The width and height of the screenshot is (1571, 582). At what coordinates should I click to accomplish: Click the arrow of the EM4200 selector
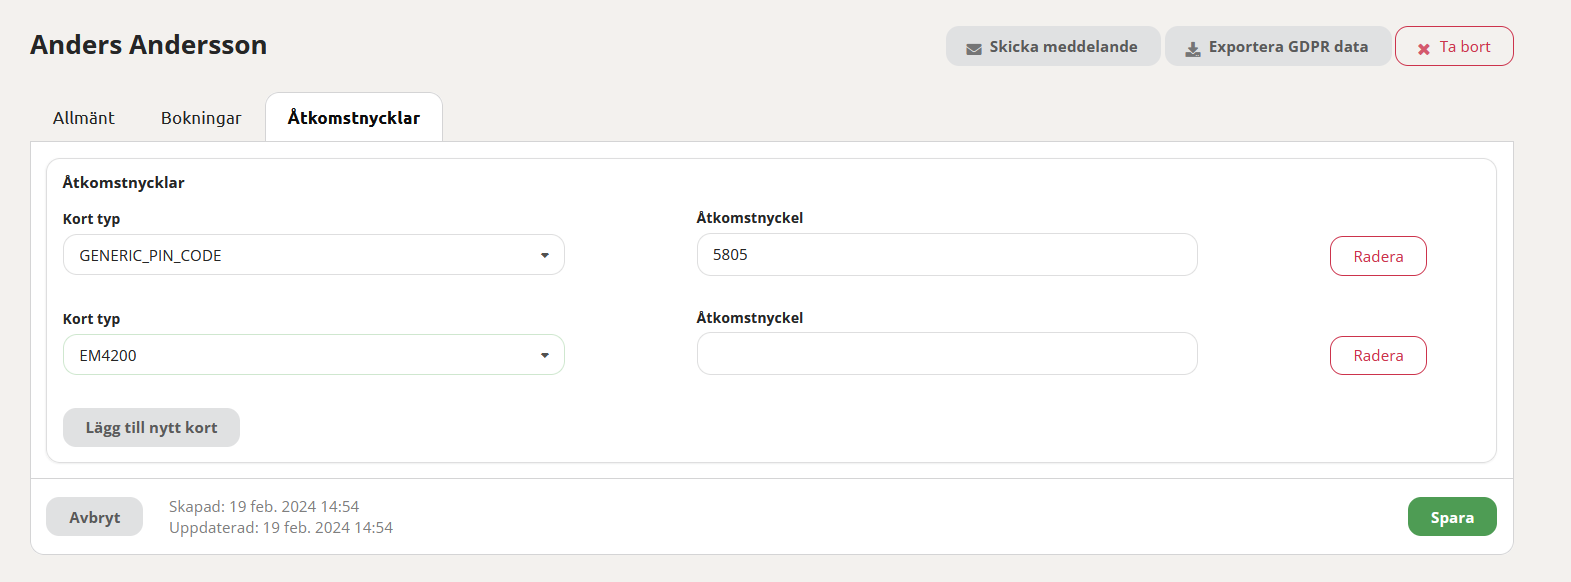click(545, 355)
